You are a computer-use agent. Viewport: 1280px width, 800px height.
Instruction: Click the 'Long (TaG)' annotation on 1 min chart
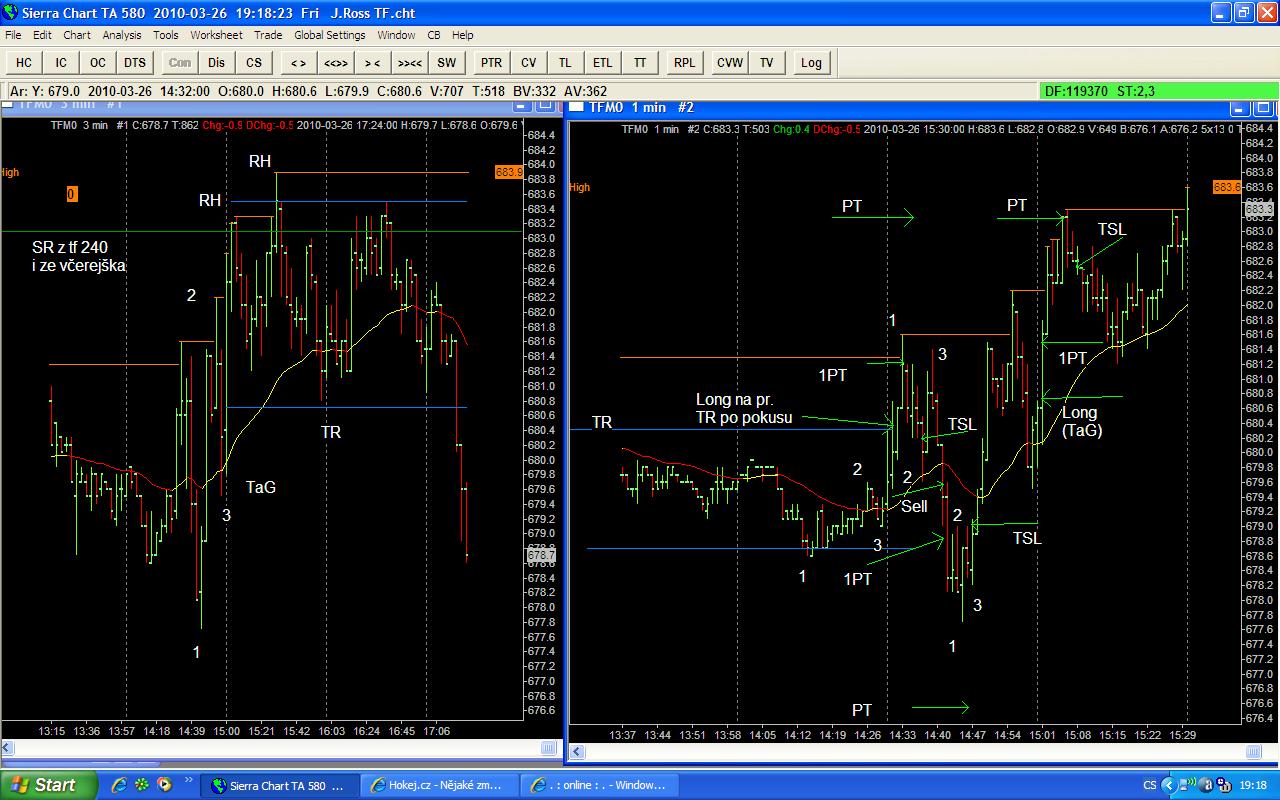tap(1080, 421)
